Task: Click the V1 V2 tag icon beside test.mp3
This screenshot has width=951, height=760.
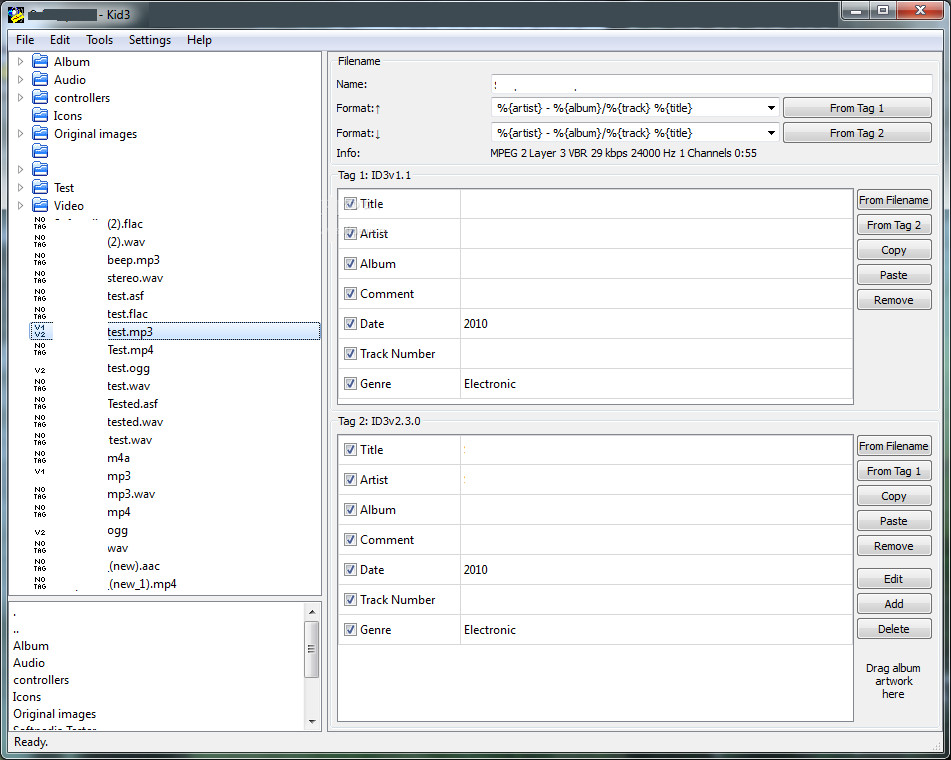Action: point(40,331)
